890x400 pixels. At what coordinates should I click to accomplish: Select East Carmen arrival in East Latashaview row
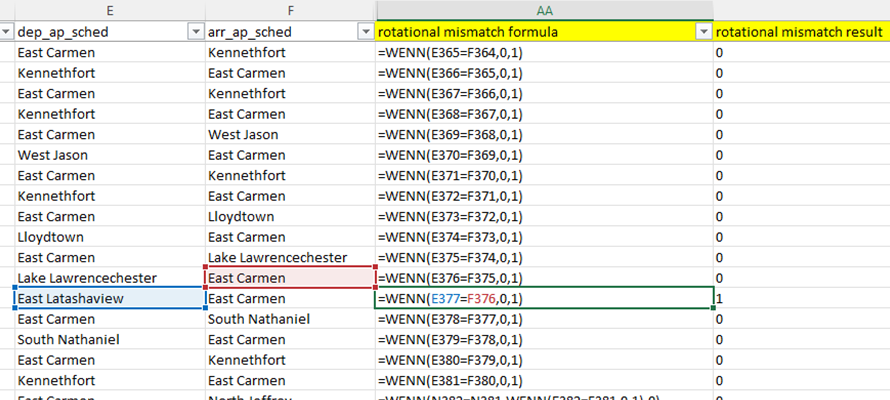[290, 298]
